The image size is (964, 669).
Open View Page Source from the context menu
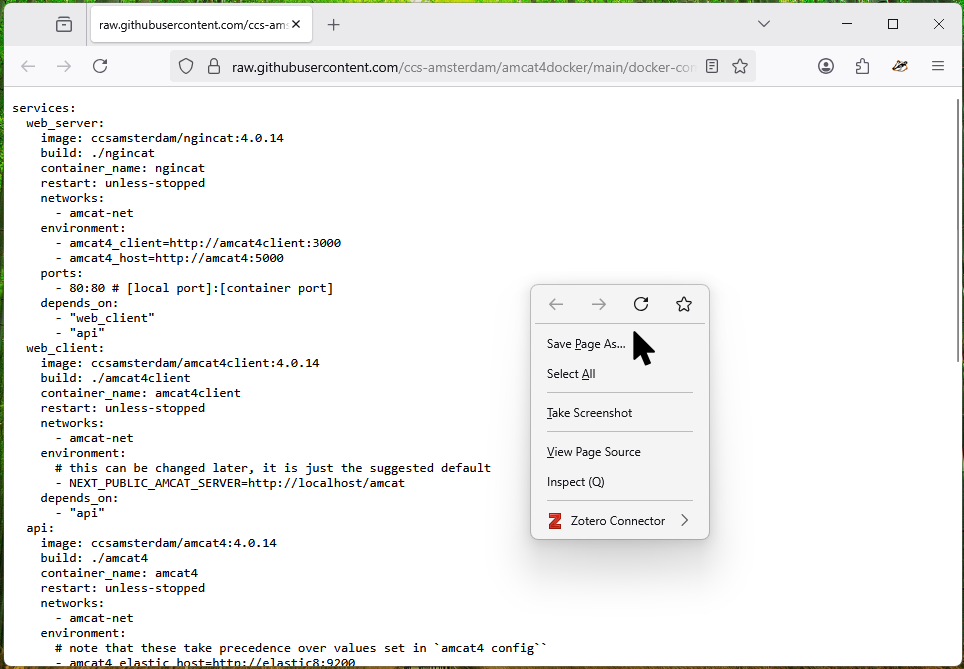coord(593,452)
